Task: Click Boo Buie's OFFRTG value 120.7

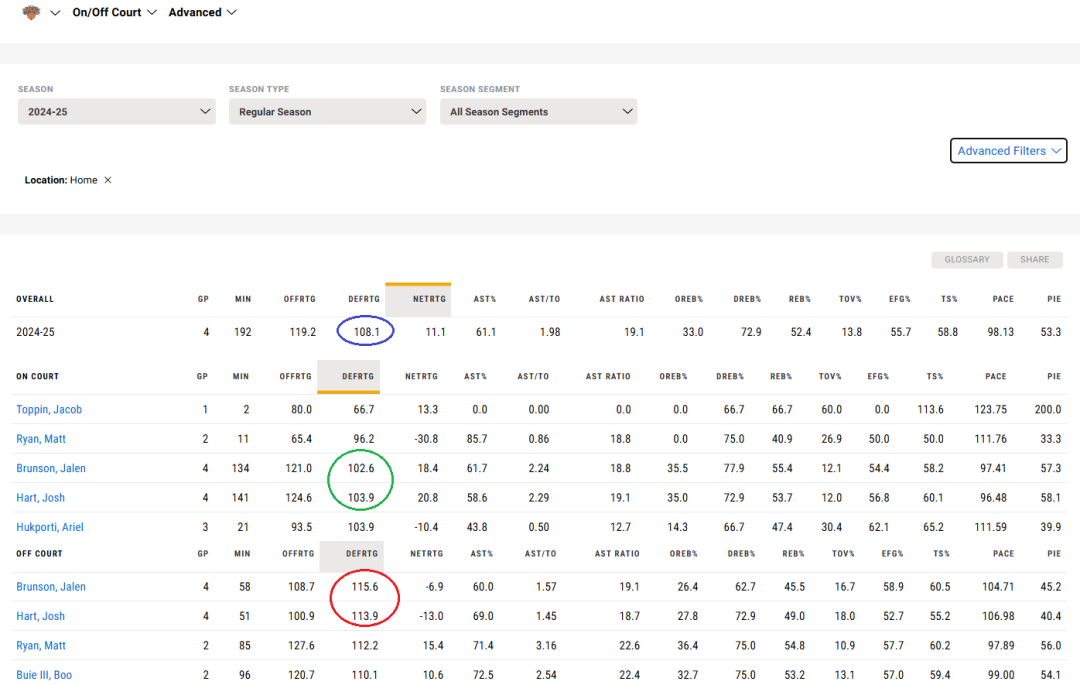Action: coord(301,675)
